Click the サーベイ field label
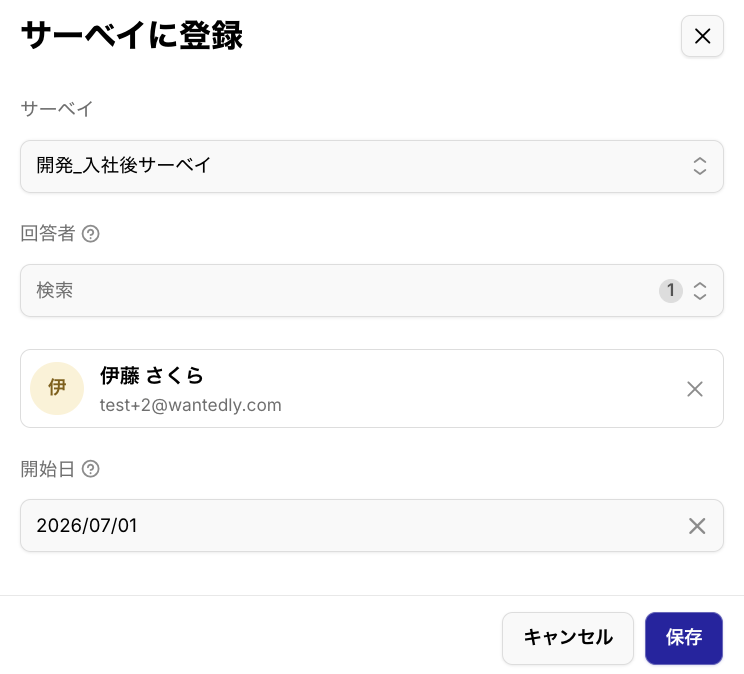 [x=56, y=109]
